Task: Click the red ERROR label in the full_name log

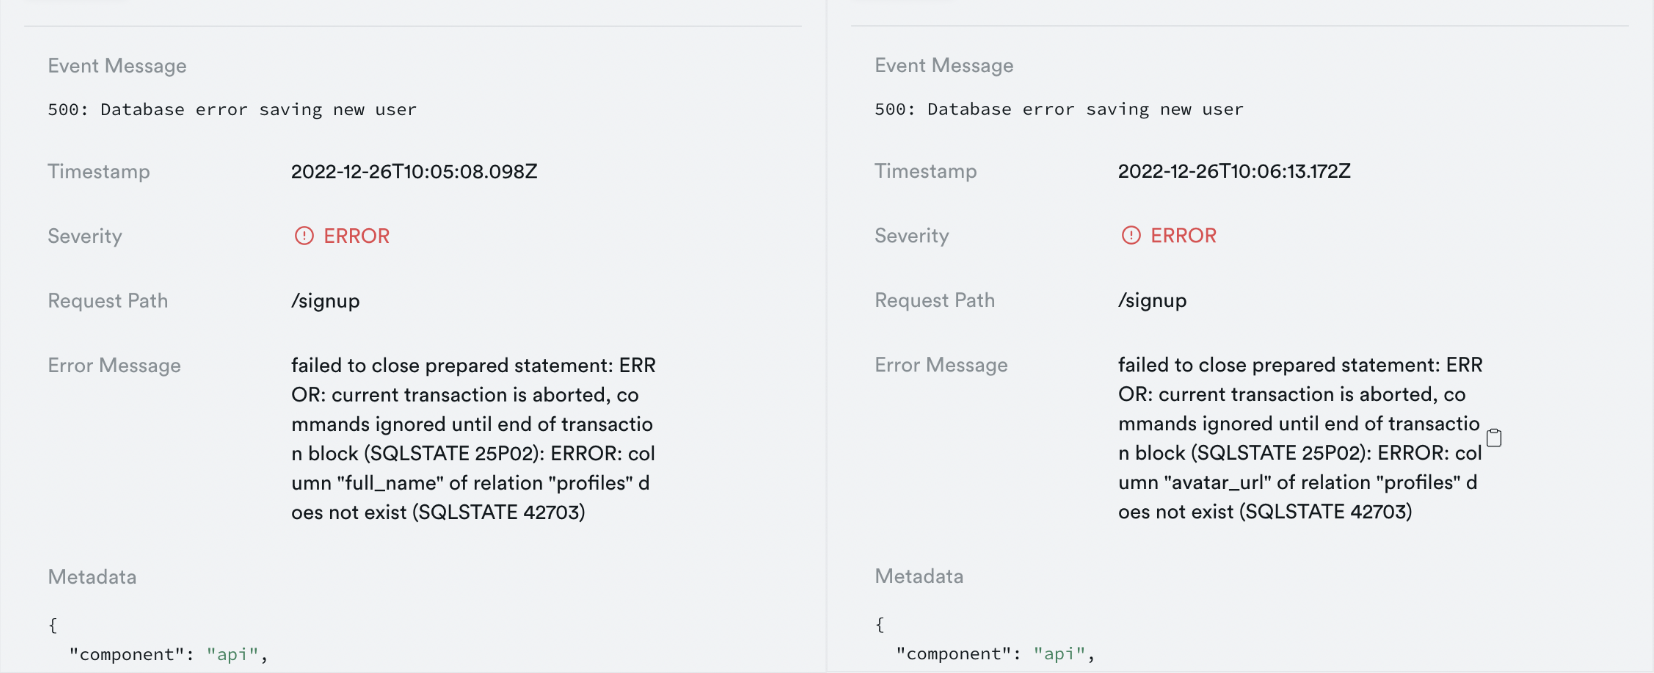Action: pos(357,236)
